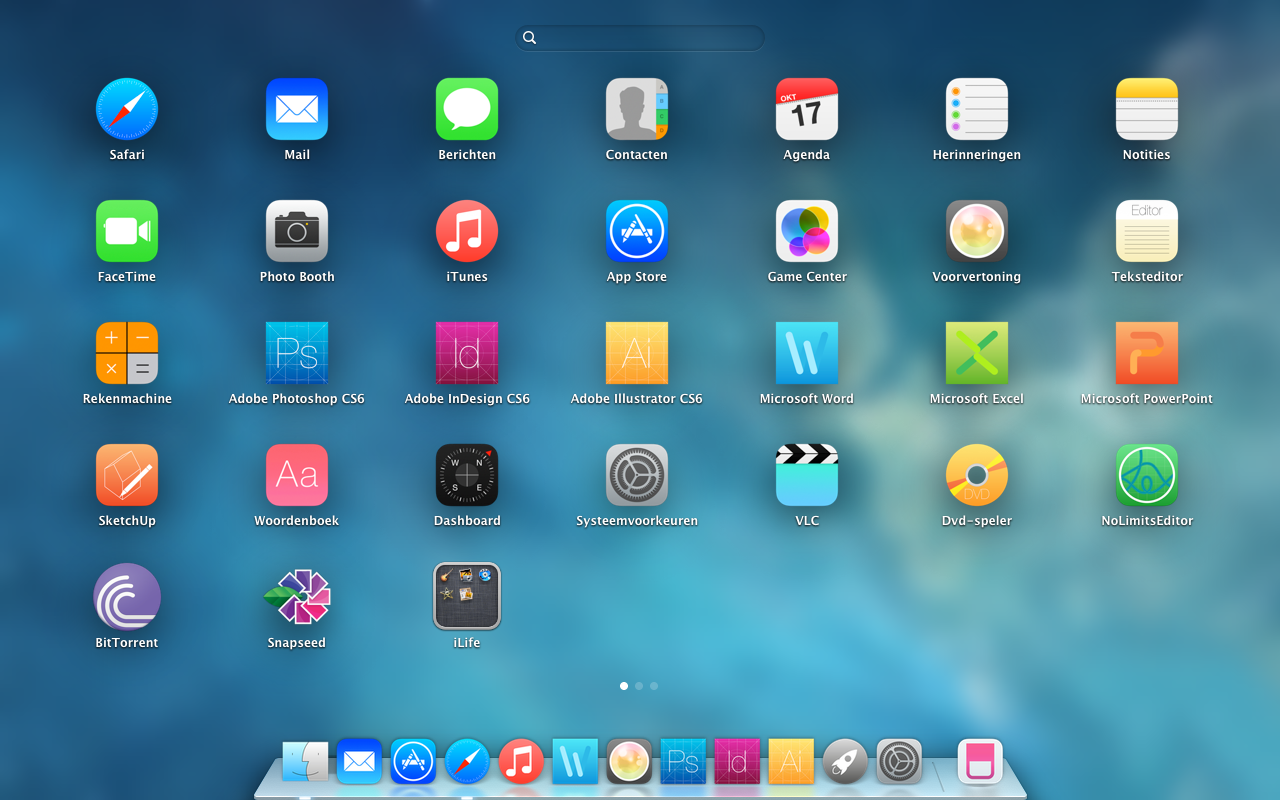Open Adobe Illustrator CS6
The height and width of the screenshot is (800, 1280).
[x=636, y=353]
